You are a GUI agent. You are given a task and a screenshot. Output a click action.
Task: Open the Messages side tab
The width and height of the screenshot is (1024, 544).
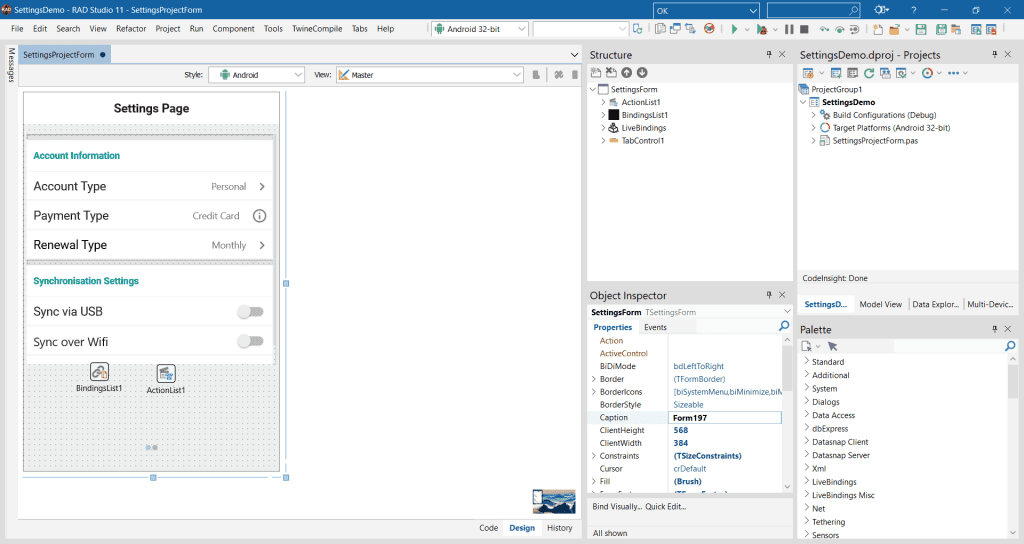pyautogui.click(x=10, y=65)
